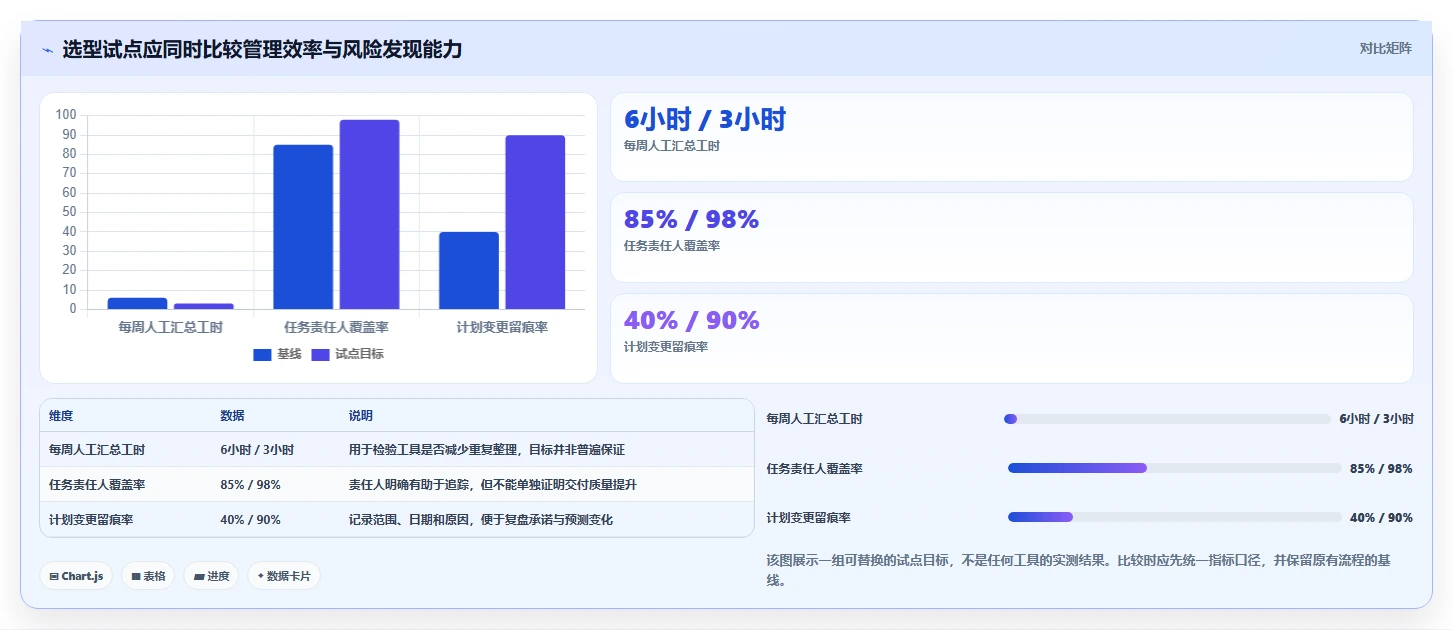Click the 基线 bar for 每周人工汇总工时
Viewport: 1453px width, 630px height.
tap(137, 303)
